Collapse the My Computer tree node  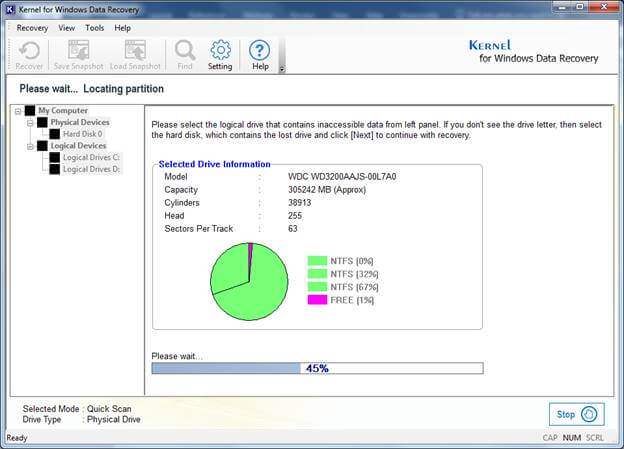point(18,111)
